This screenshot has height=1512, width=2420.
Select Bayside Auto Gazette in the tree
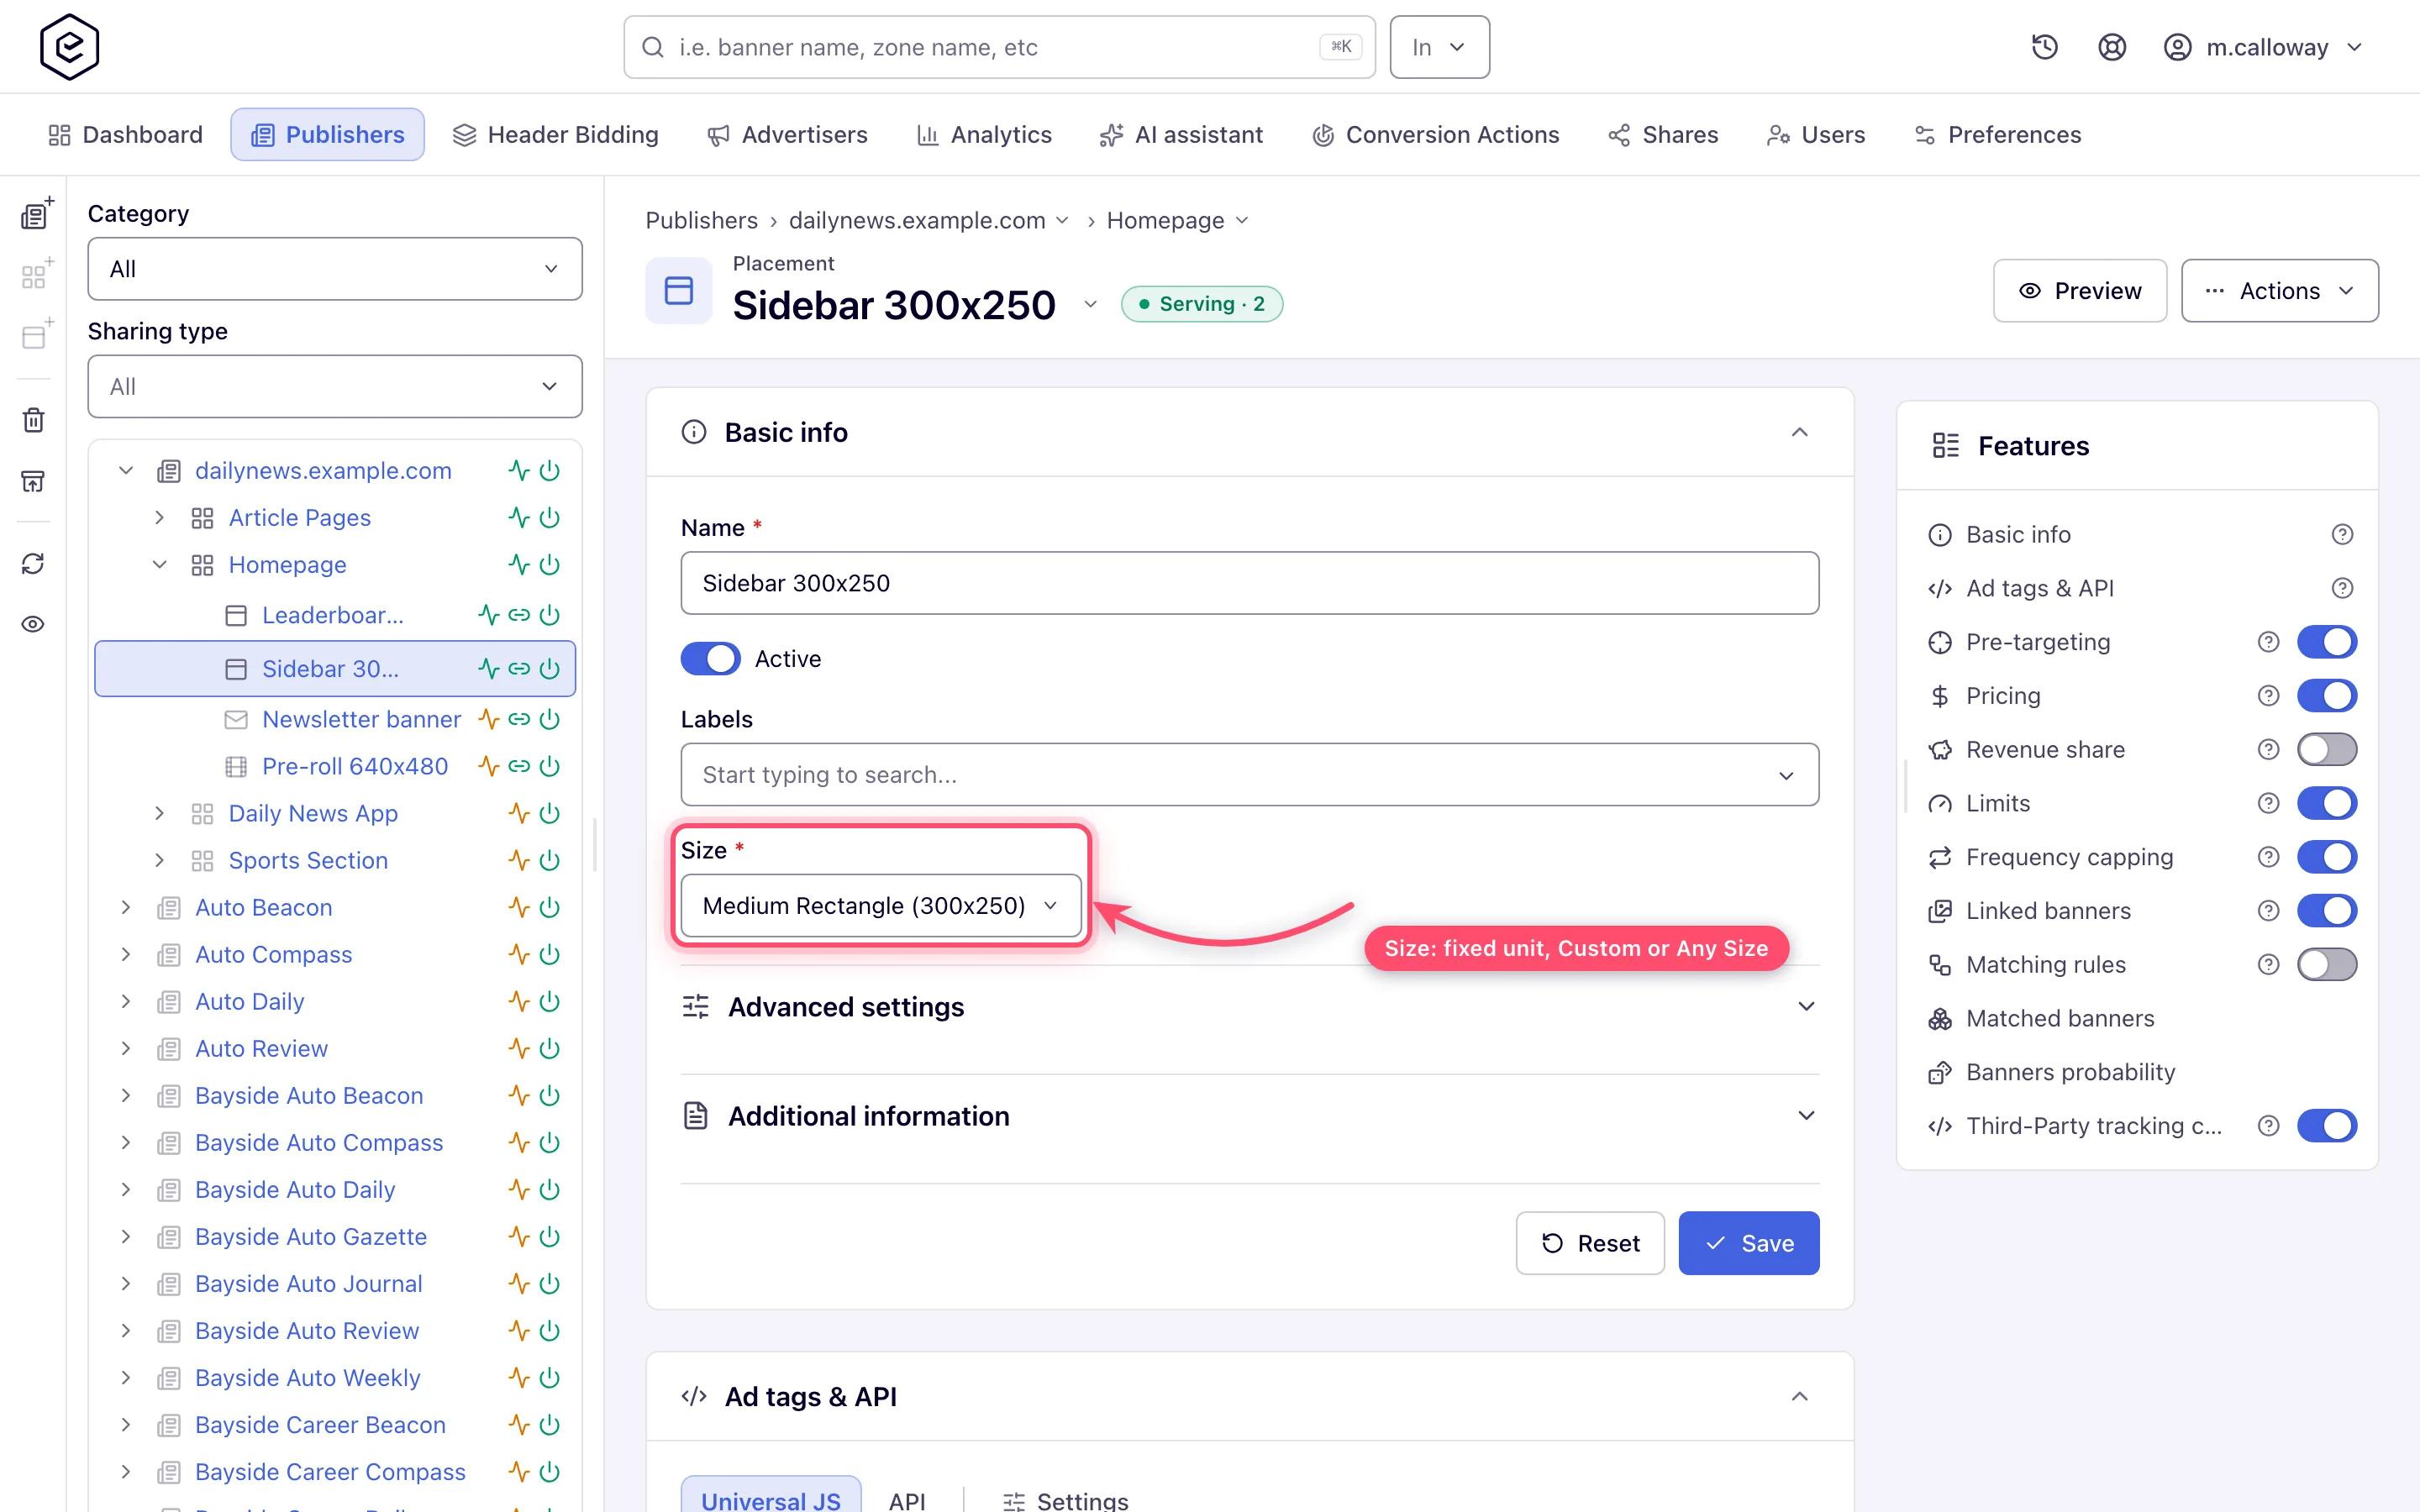click(x=311, y=1236)
